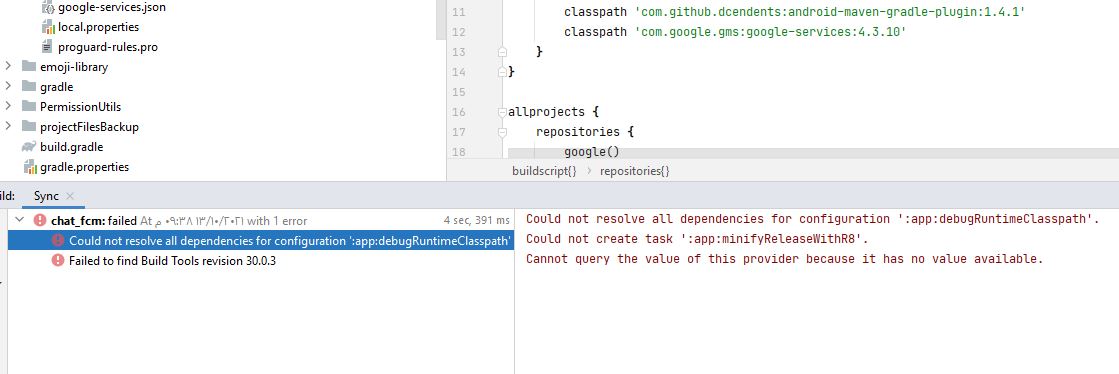1119x374 pixels.
Task: Click gradle.properties file icon
Action: pyautogui.click(x=30, y=167)
